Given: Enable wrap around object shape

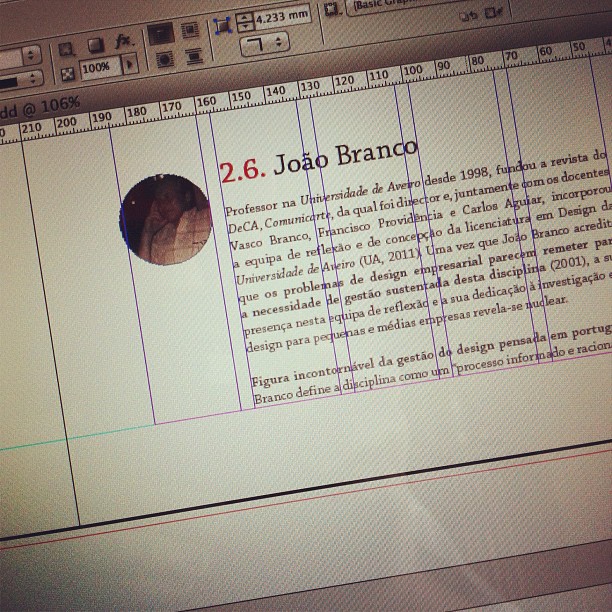Looking at the screenshot, I should click(x=164, y=59).
